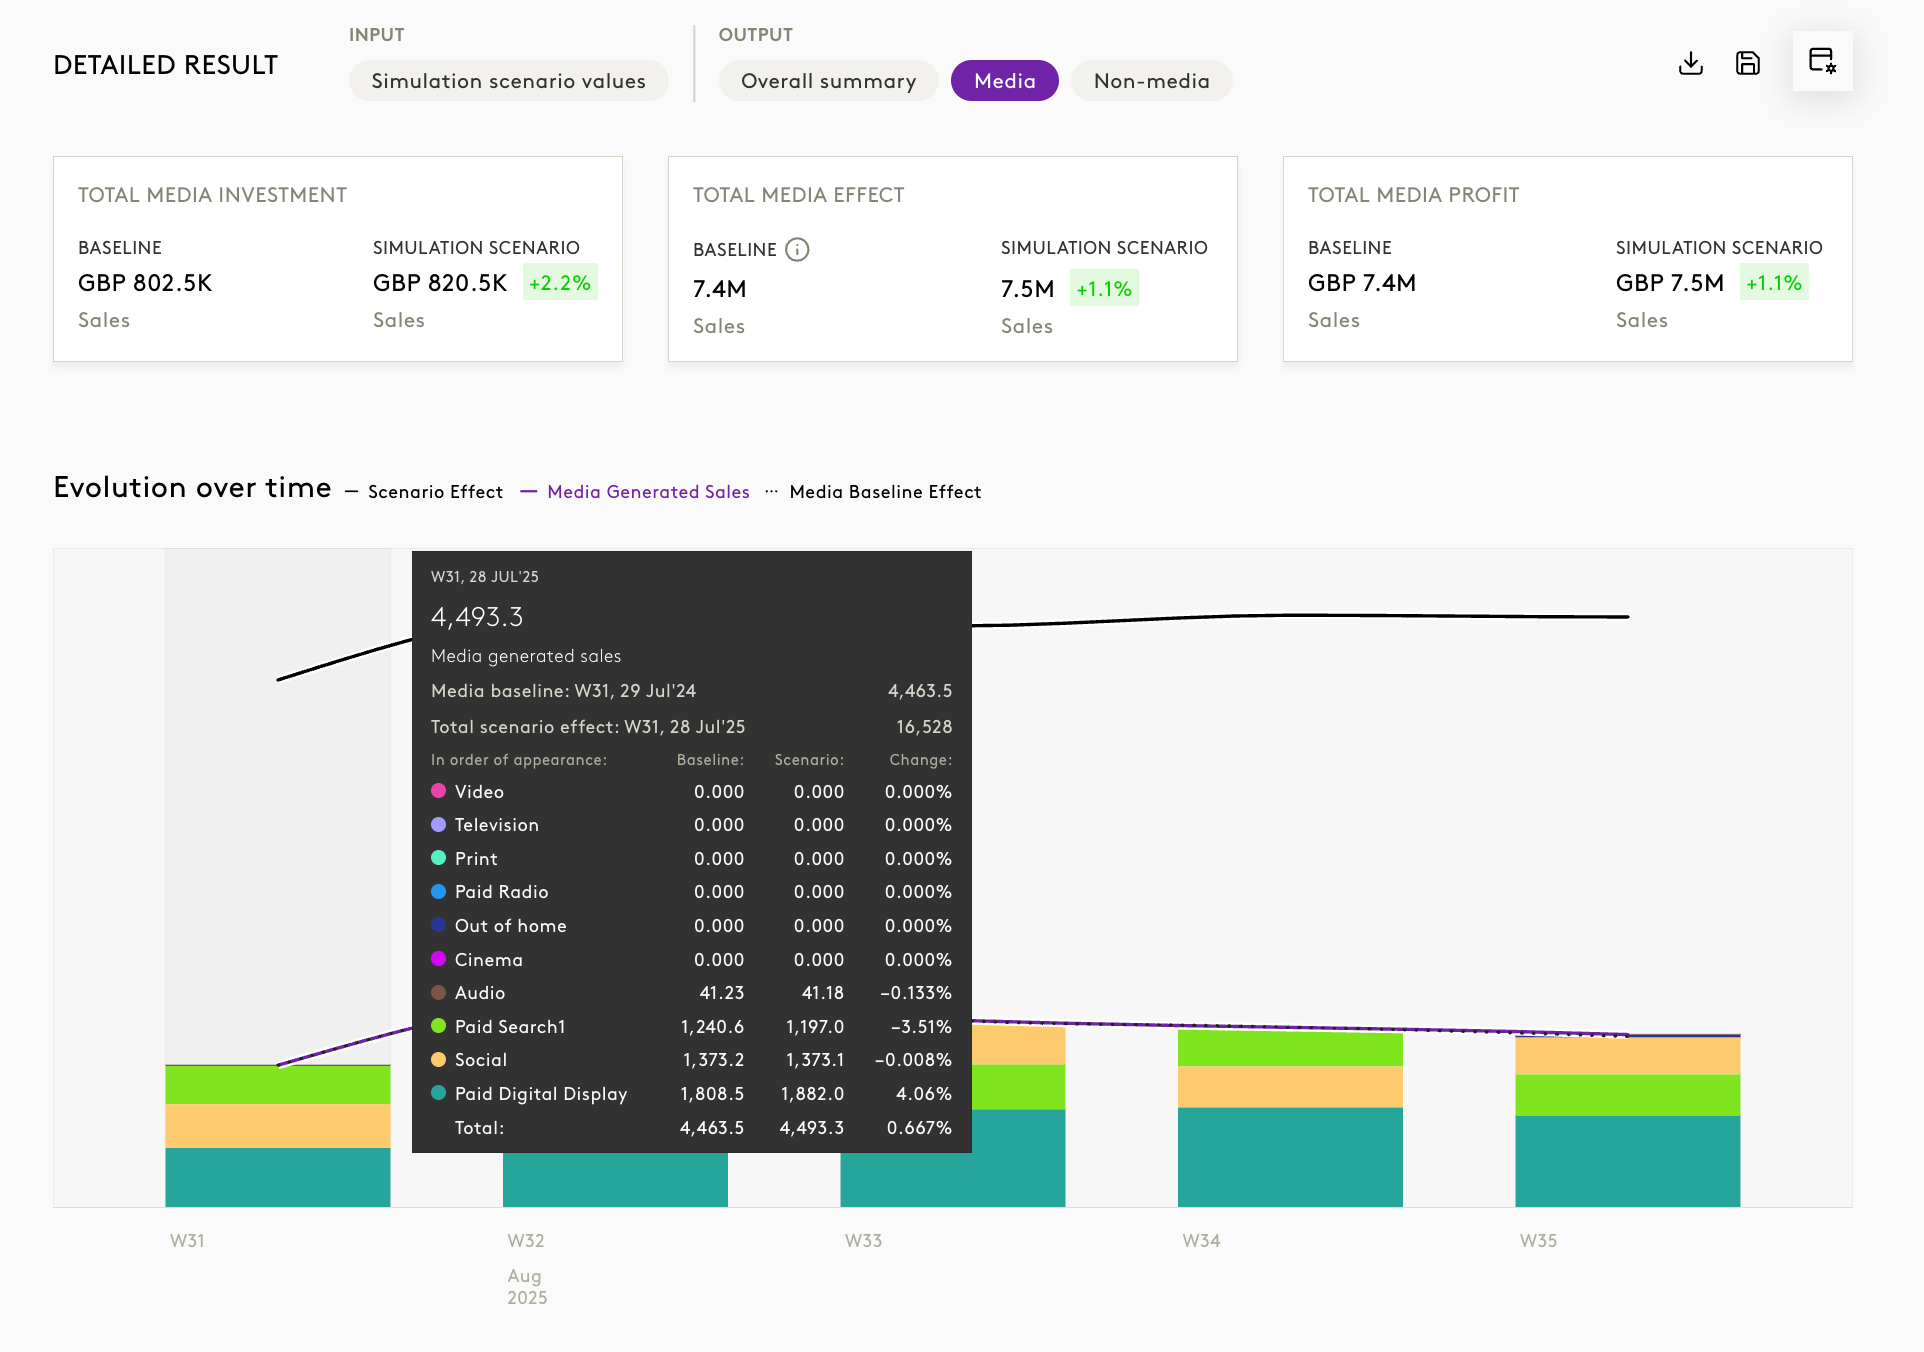
Task: Click the W34 stacked bar
Action: pyautogui.click(x=1289, y=1120)
